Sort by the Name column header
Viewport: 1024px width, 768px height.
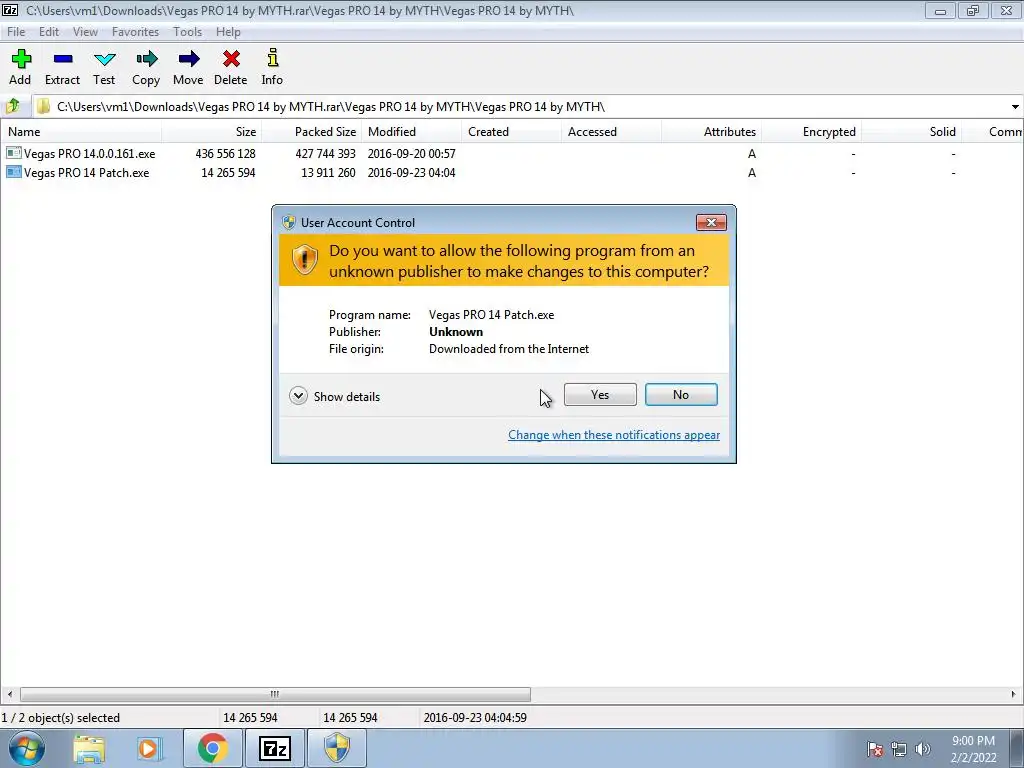[x=82, y=131]
